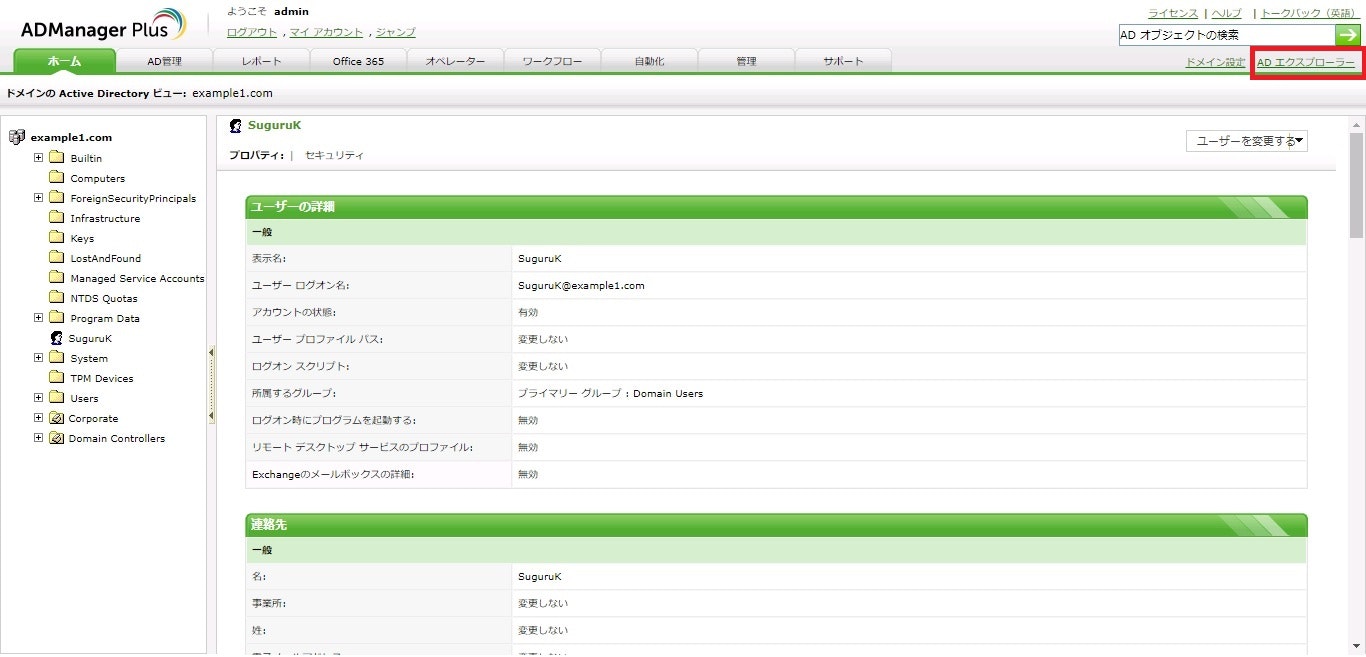Image resolution: width=1366 pixels, height=657 pixels.
Task: Click the Managed Service Accounts folder icon
Action: (57, 278)
